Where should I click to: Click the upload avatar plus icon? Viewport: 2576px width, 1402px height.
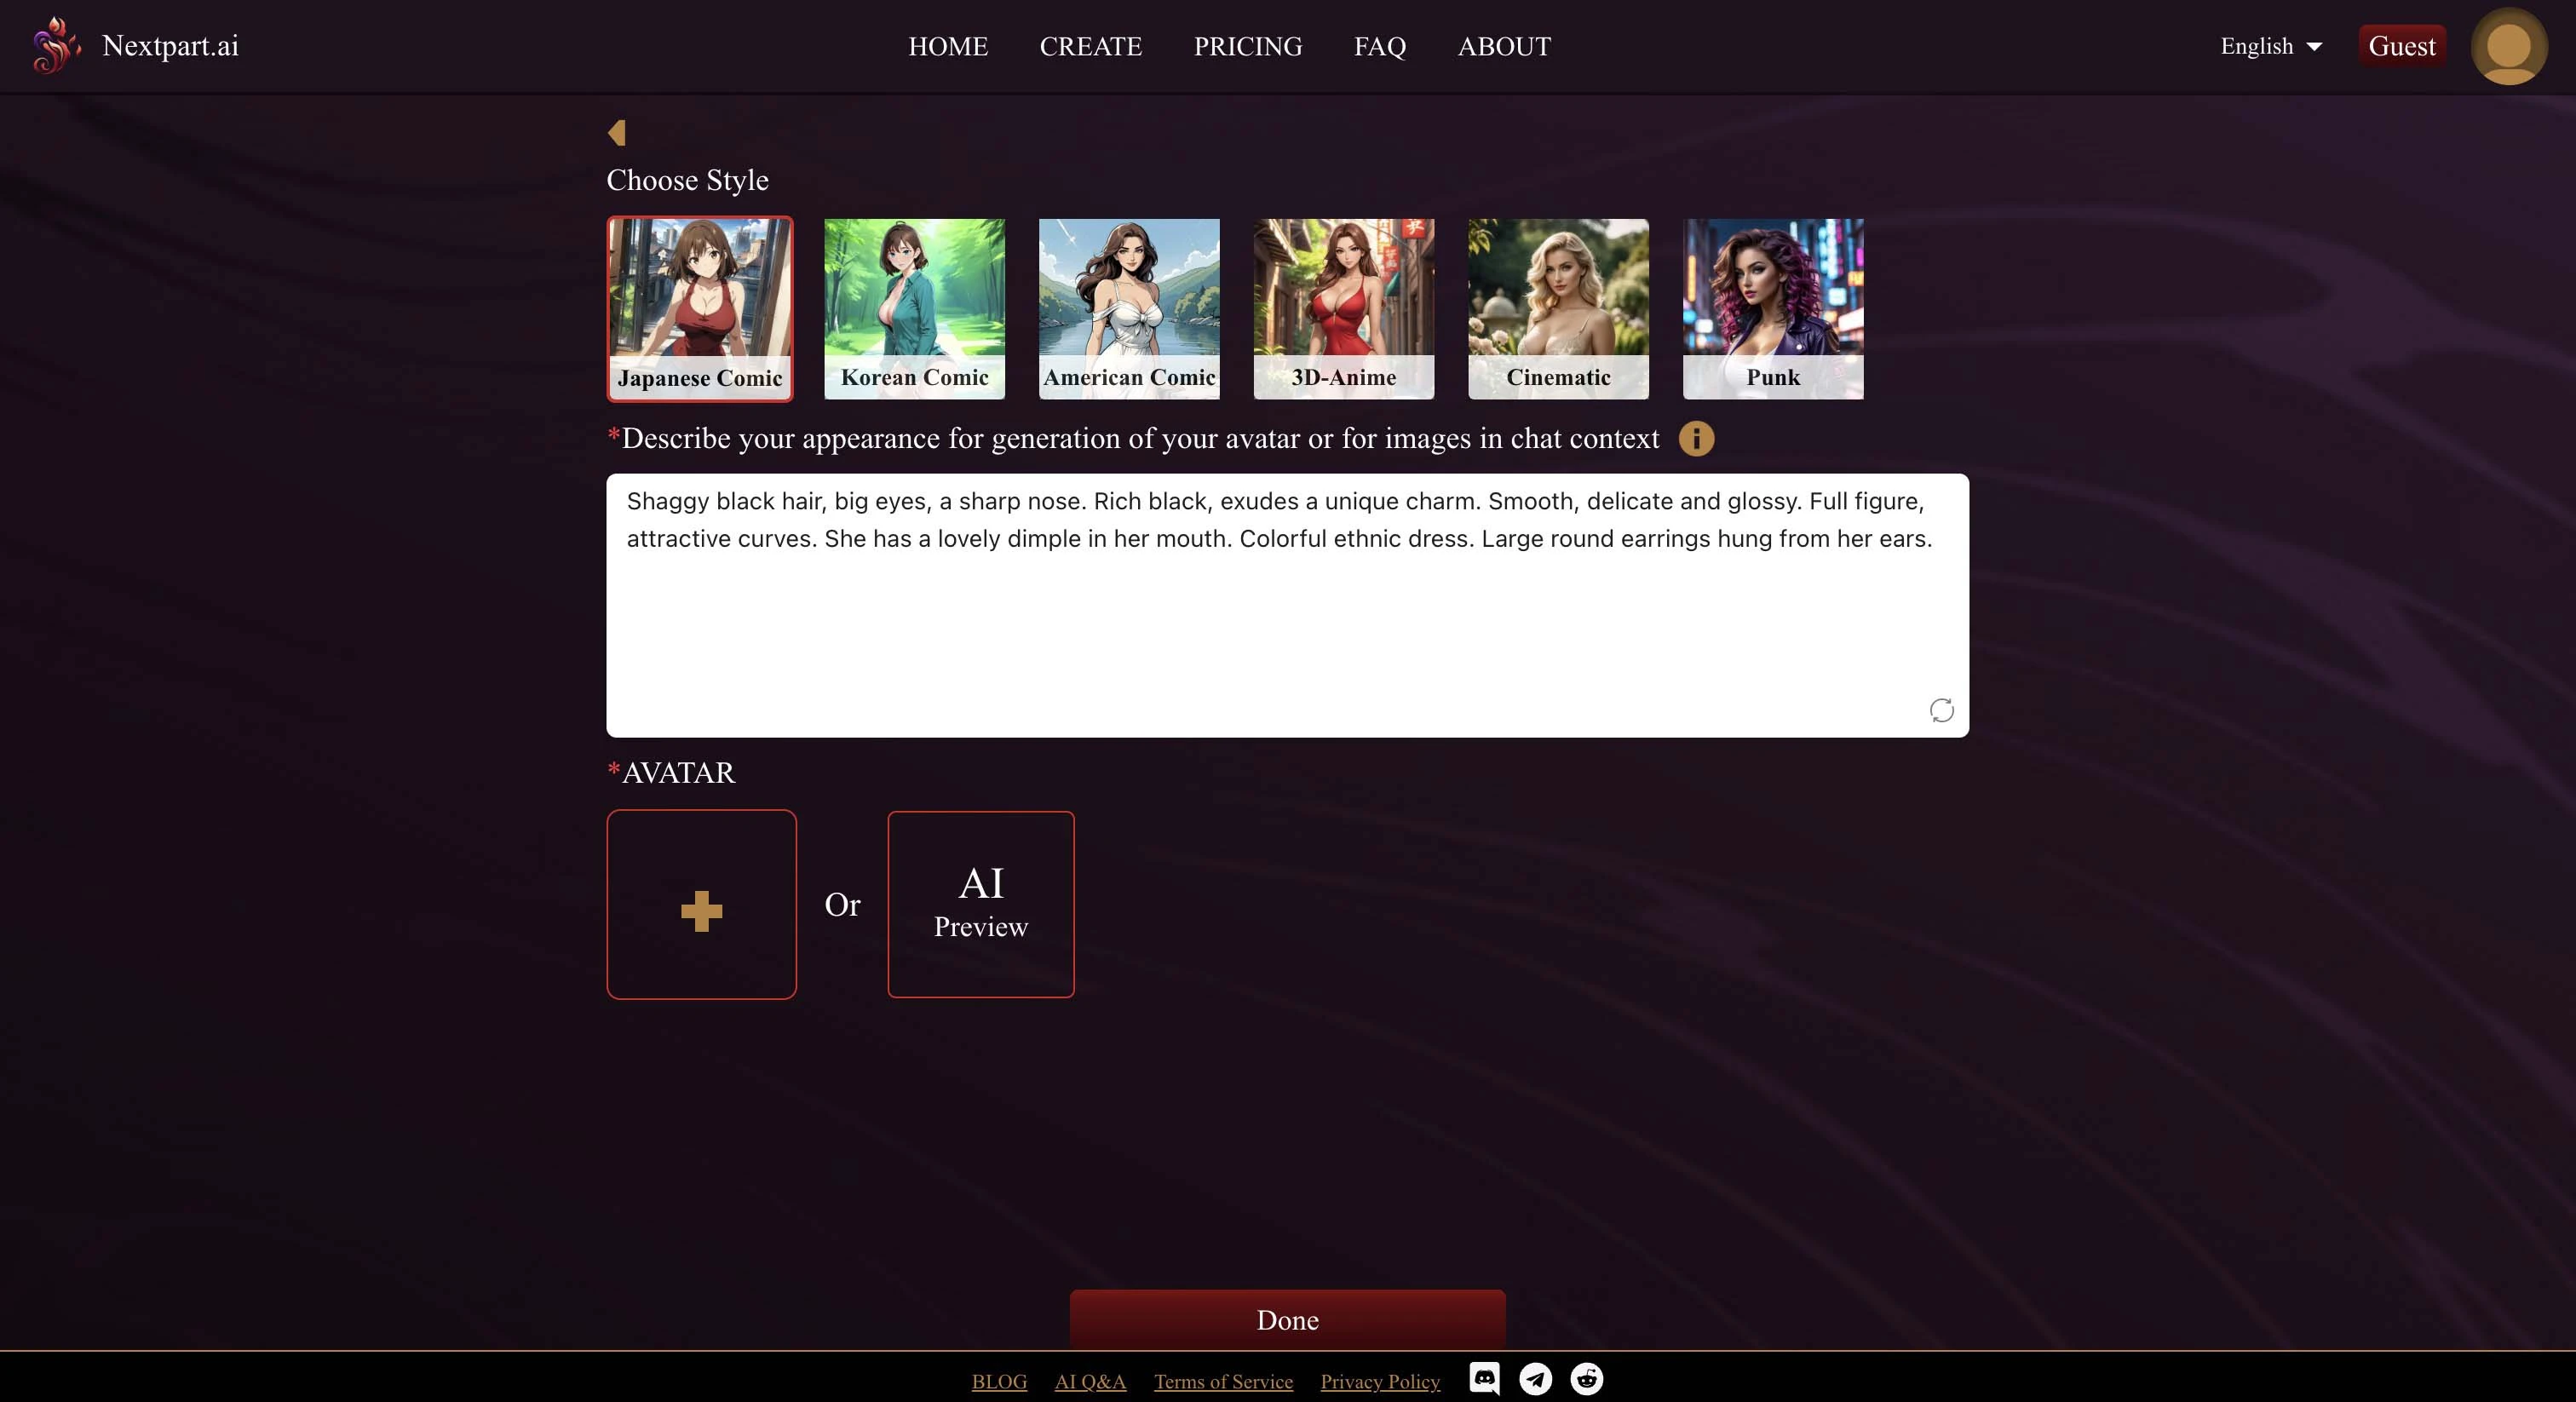tap(699, 903)
